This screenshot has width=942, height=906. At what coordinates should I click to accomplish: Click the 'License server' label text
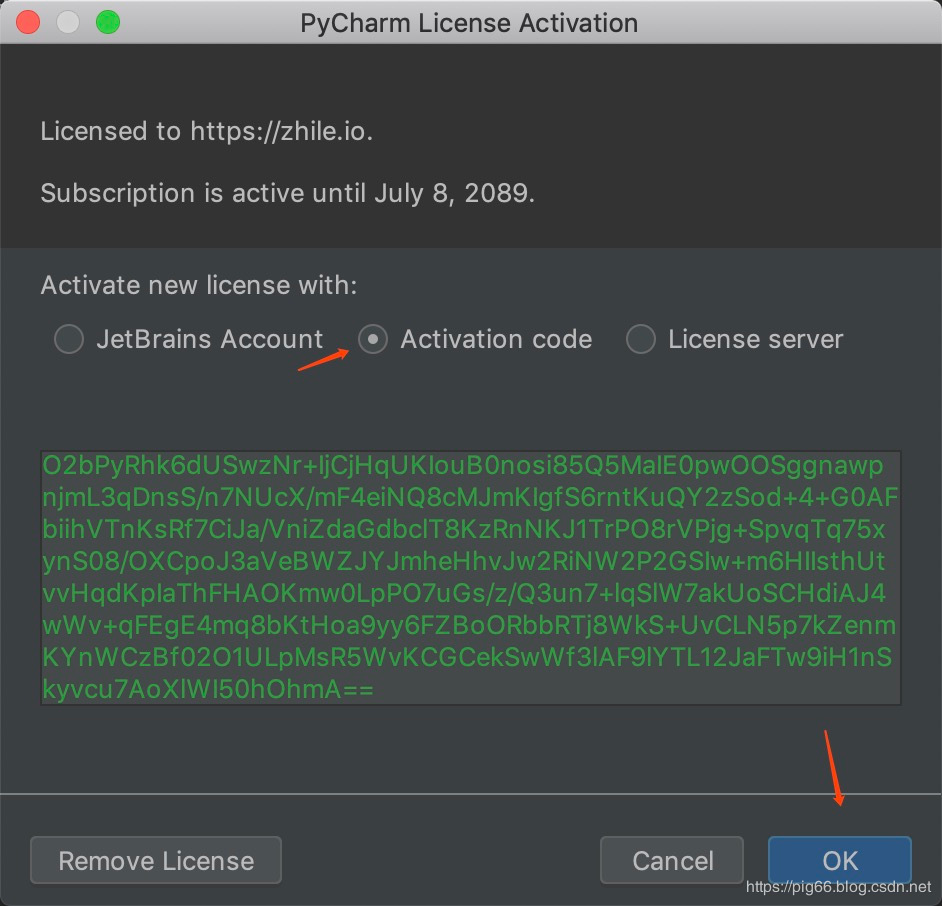click(x=755, y=340)
